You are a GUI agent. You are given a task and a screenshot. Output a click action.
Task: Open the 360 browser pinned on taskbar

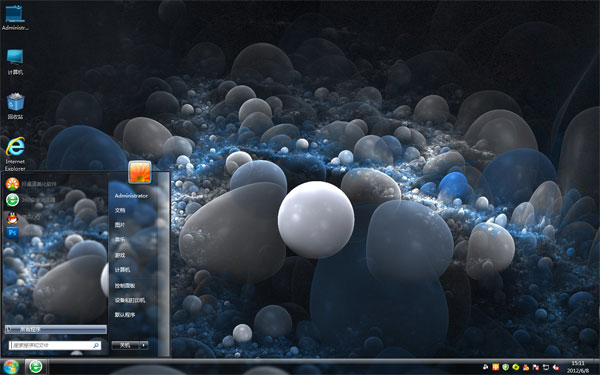pos(36,367)
